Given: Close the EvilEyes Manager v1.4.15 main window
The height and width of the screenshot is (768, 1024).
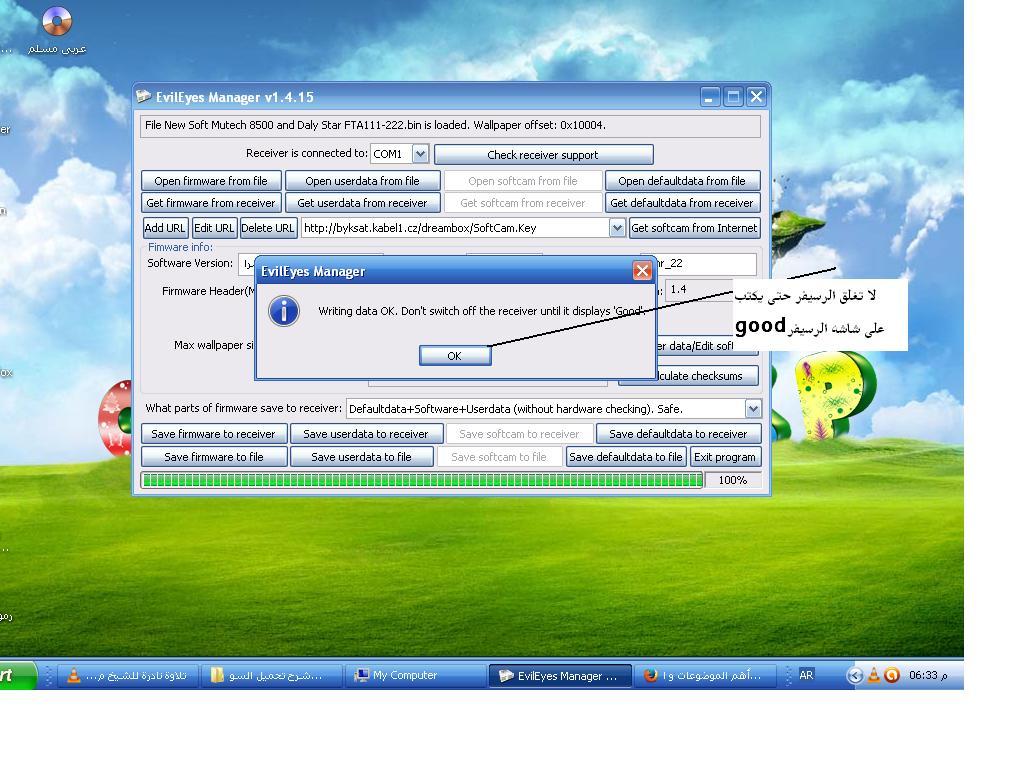Looking at the screenshot, I should pyautogui.click(x=756, y=97).
